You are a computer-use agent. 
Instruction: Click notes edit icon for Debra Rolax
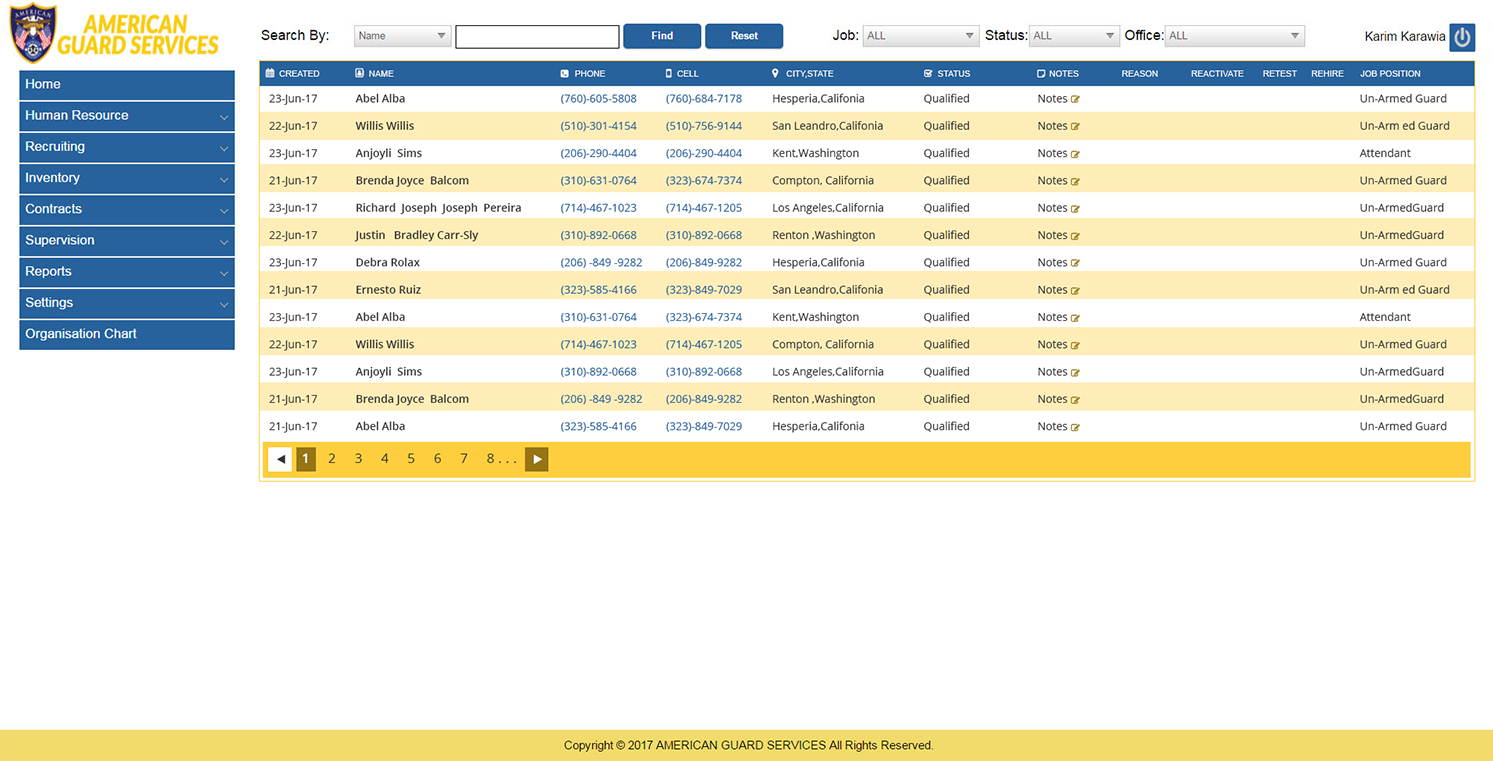click(1075, 263)
